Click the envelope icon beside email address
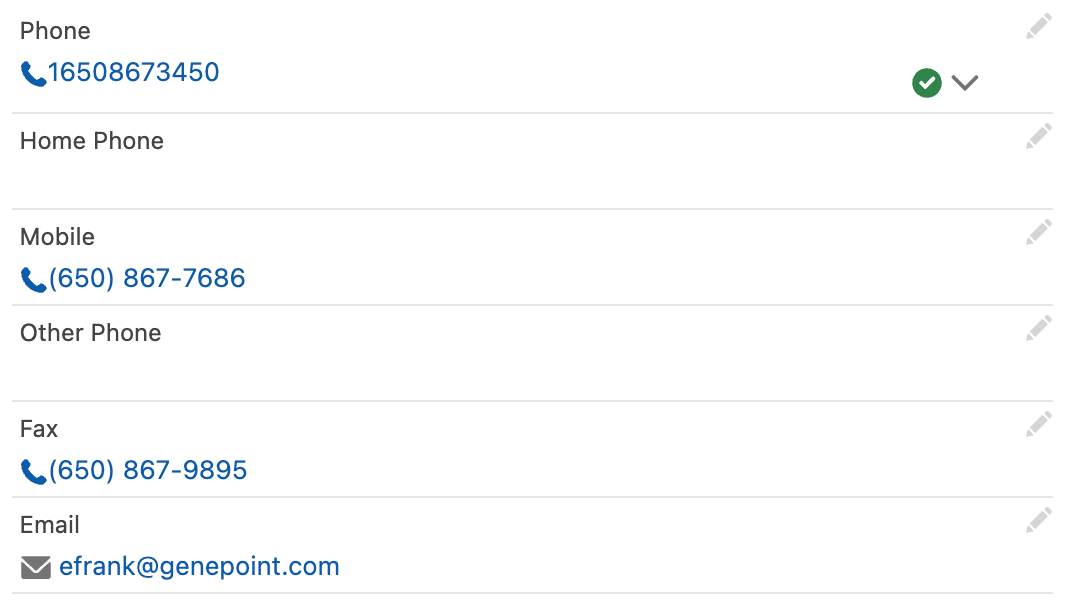 pyautogui.click(x=35, y=567)
